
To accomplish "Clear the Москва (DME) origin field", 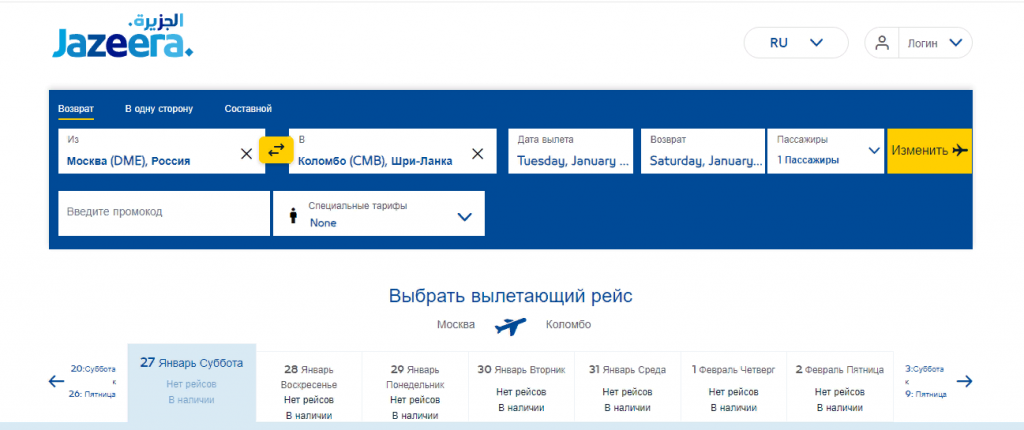I will point(246,154).
